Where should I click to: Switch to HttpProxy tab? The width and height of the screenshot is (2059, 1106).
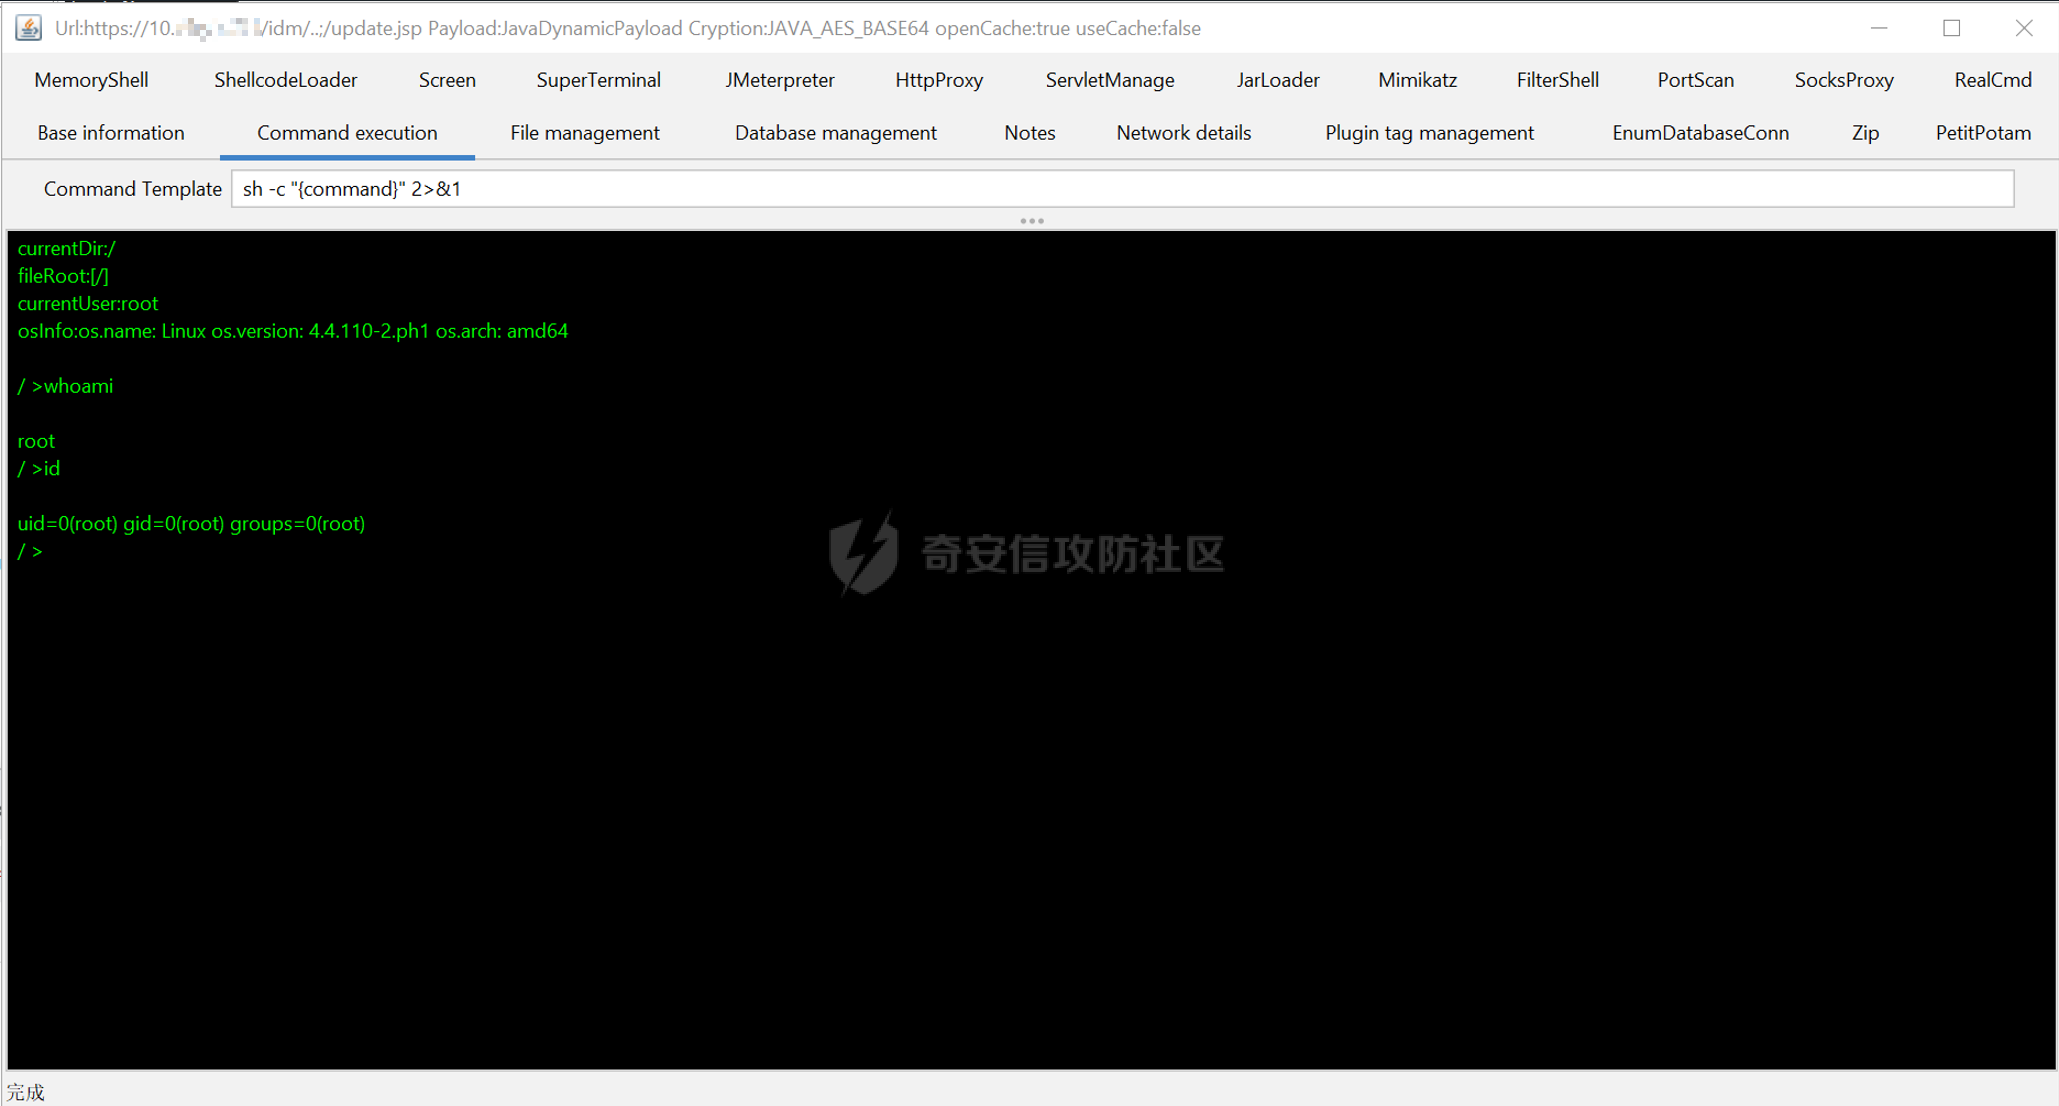938,80
